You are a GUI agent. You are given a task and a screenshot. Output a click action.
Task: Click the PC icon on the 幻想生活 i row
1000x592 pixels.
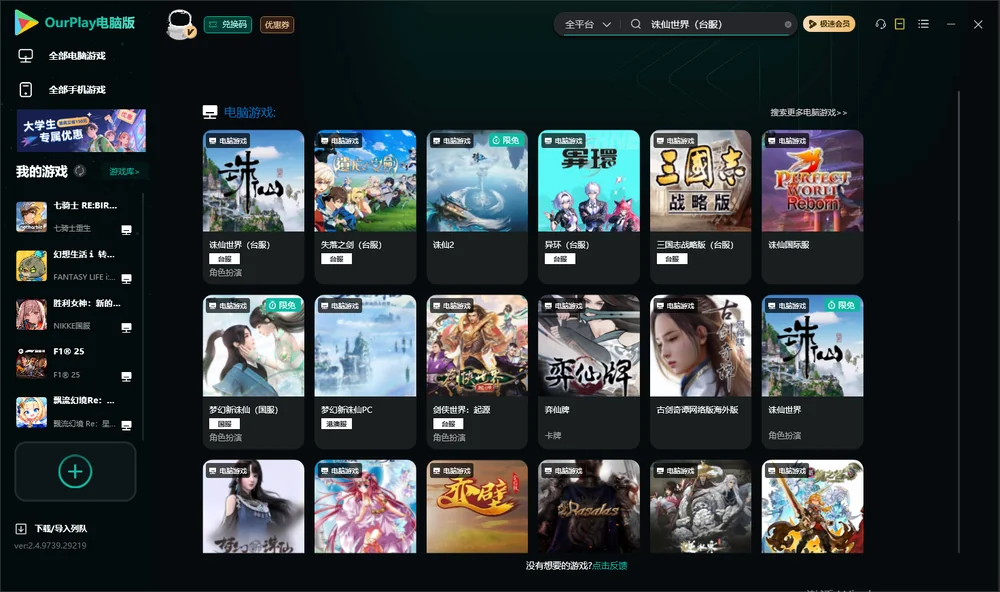tap(126, 279)
